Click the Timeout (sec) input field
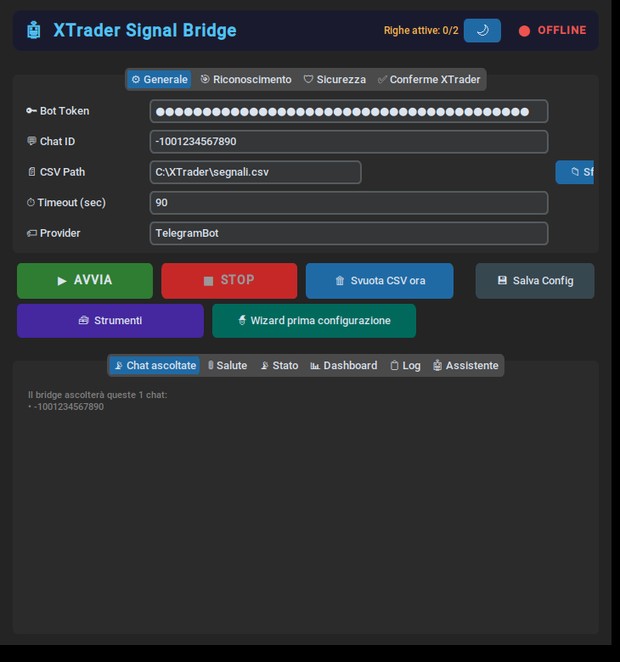620x662 pixels. tap(349, 203)
